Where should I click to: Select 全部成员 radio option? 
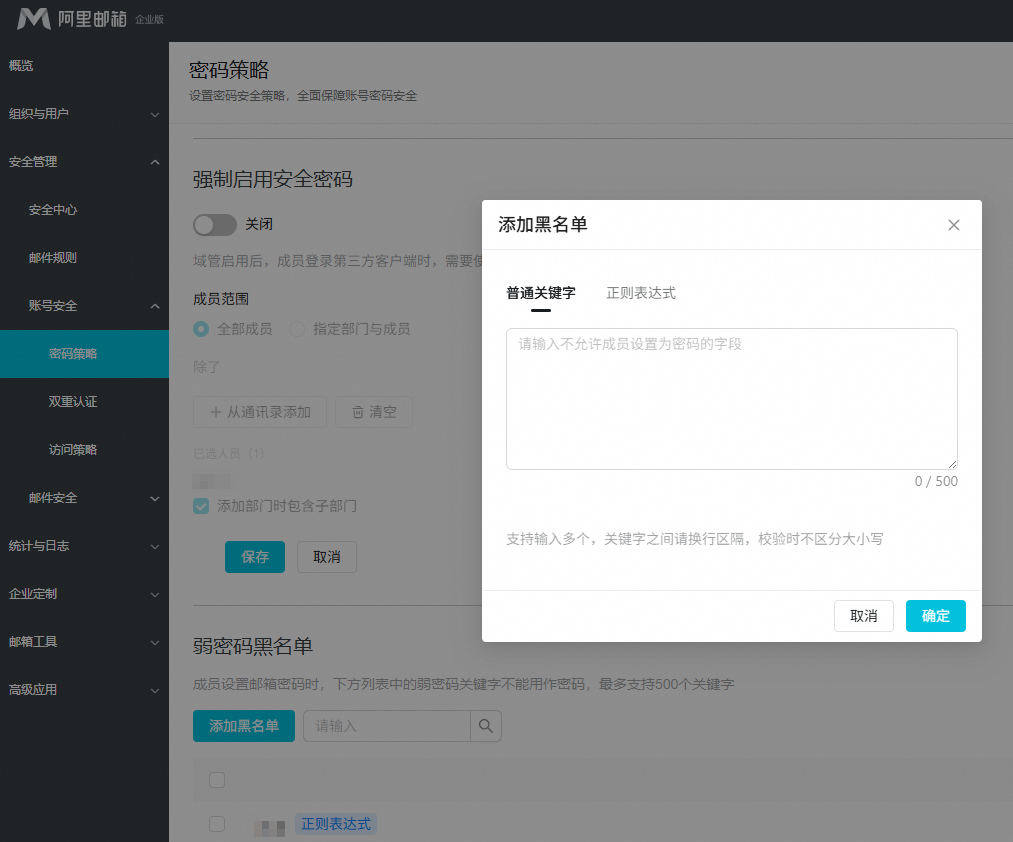coord(201,329)
